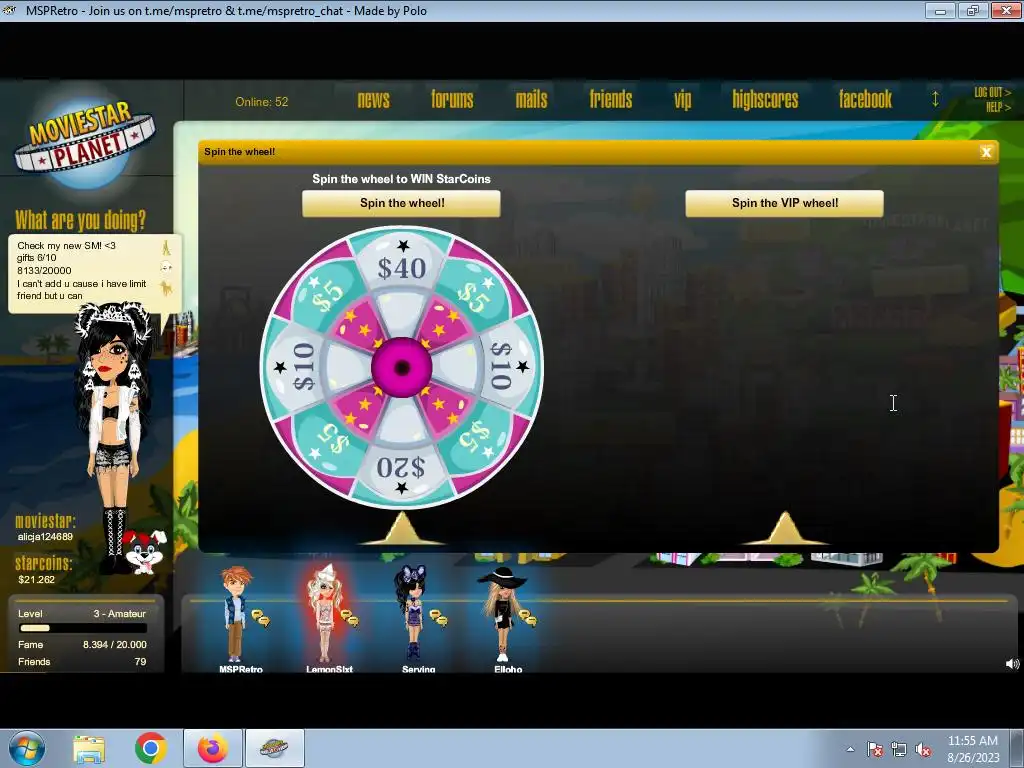Viewport: 1024px width, 768px height.
Task: Select the LemonSixt friend avatar
Action: 324,614
